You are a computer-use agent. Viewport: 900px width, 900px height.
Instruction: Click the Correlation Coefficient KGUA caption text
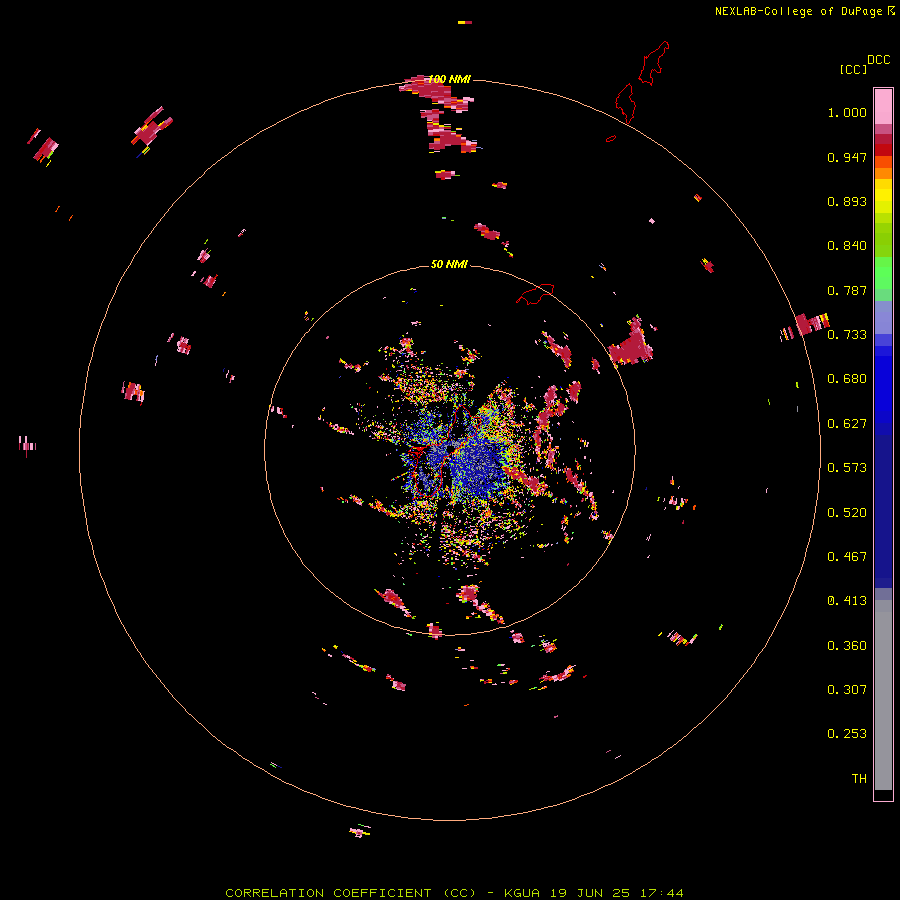(x=454, y=893)
